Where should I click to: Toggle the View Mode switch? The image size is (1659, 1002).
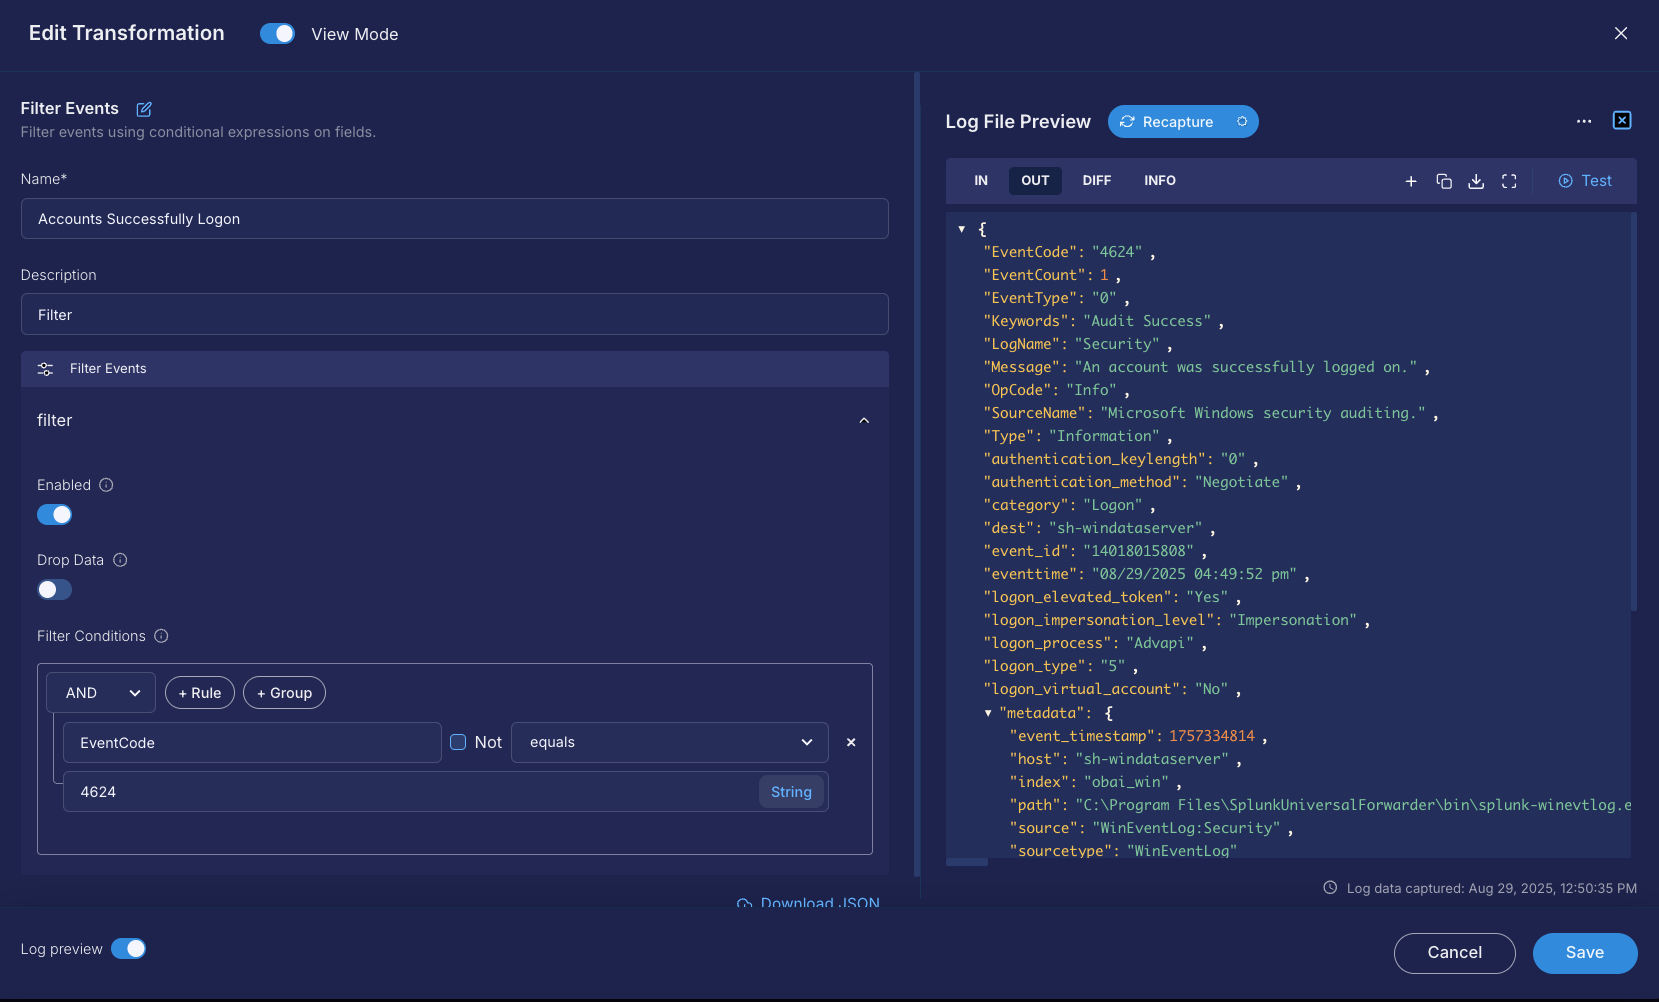[x=277, y=34]
